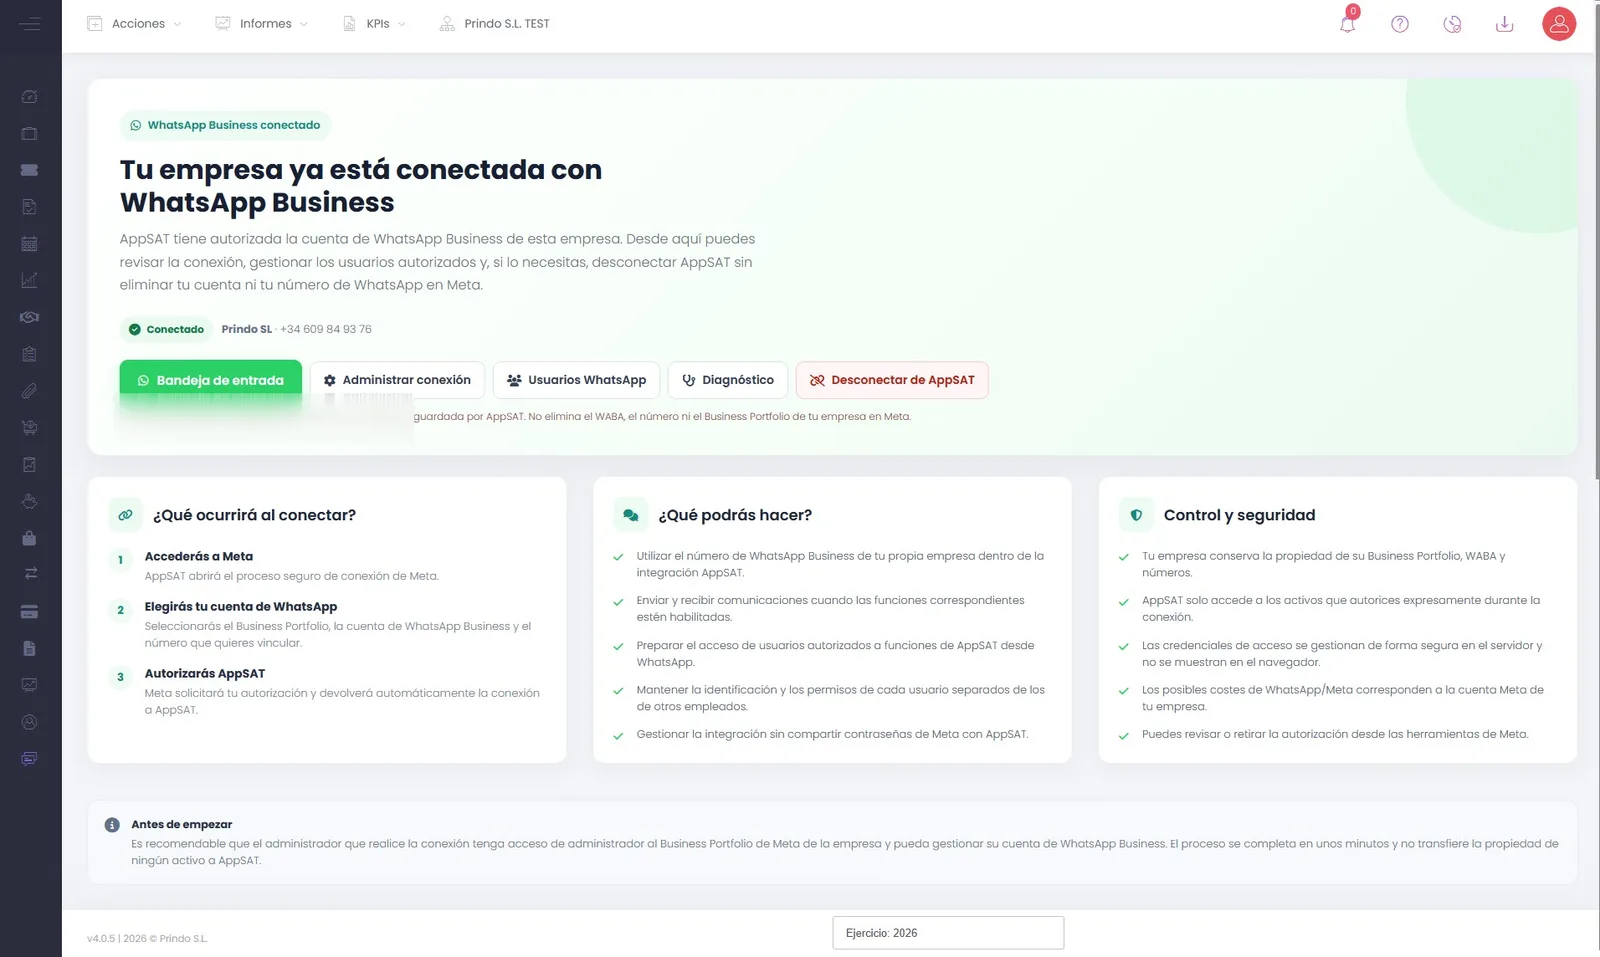The width and height of the screenshot is (1600, 957).
Task: Click the 'Accederás a Meta' step text
Action: (x=199, y=556)
